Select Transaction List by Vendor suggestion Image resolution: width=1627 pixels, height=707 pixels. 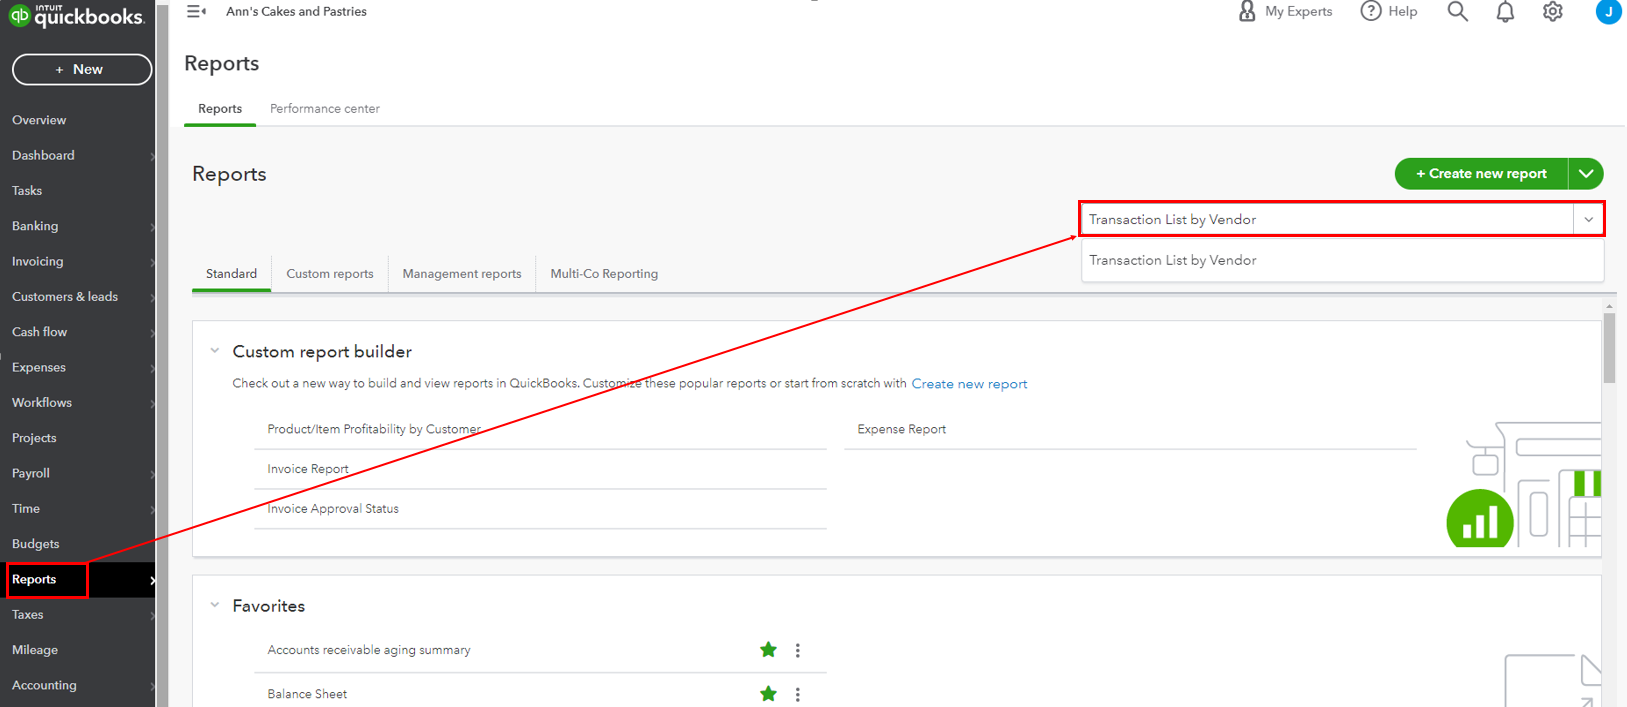(1342, 260)
